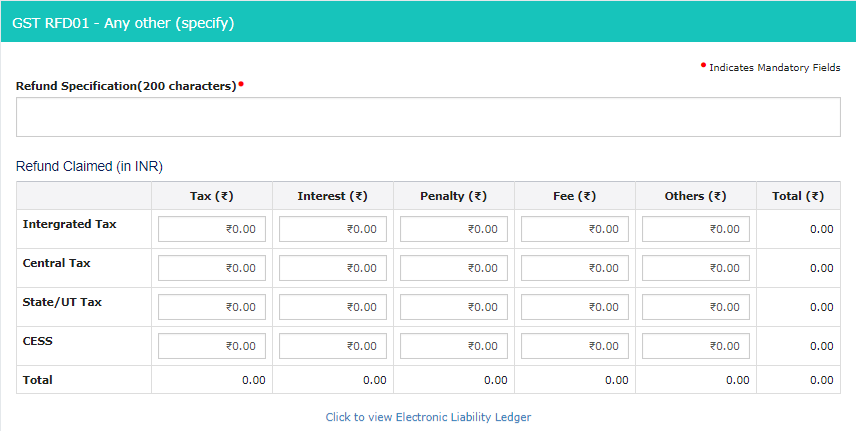Click State/UT Tax Interest input field
The width and height of the screenshot is (856, 431).
(333, 307)
